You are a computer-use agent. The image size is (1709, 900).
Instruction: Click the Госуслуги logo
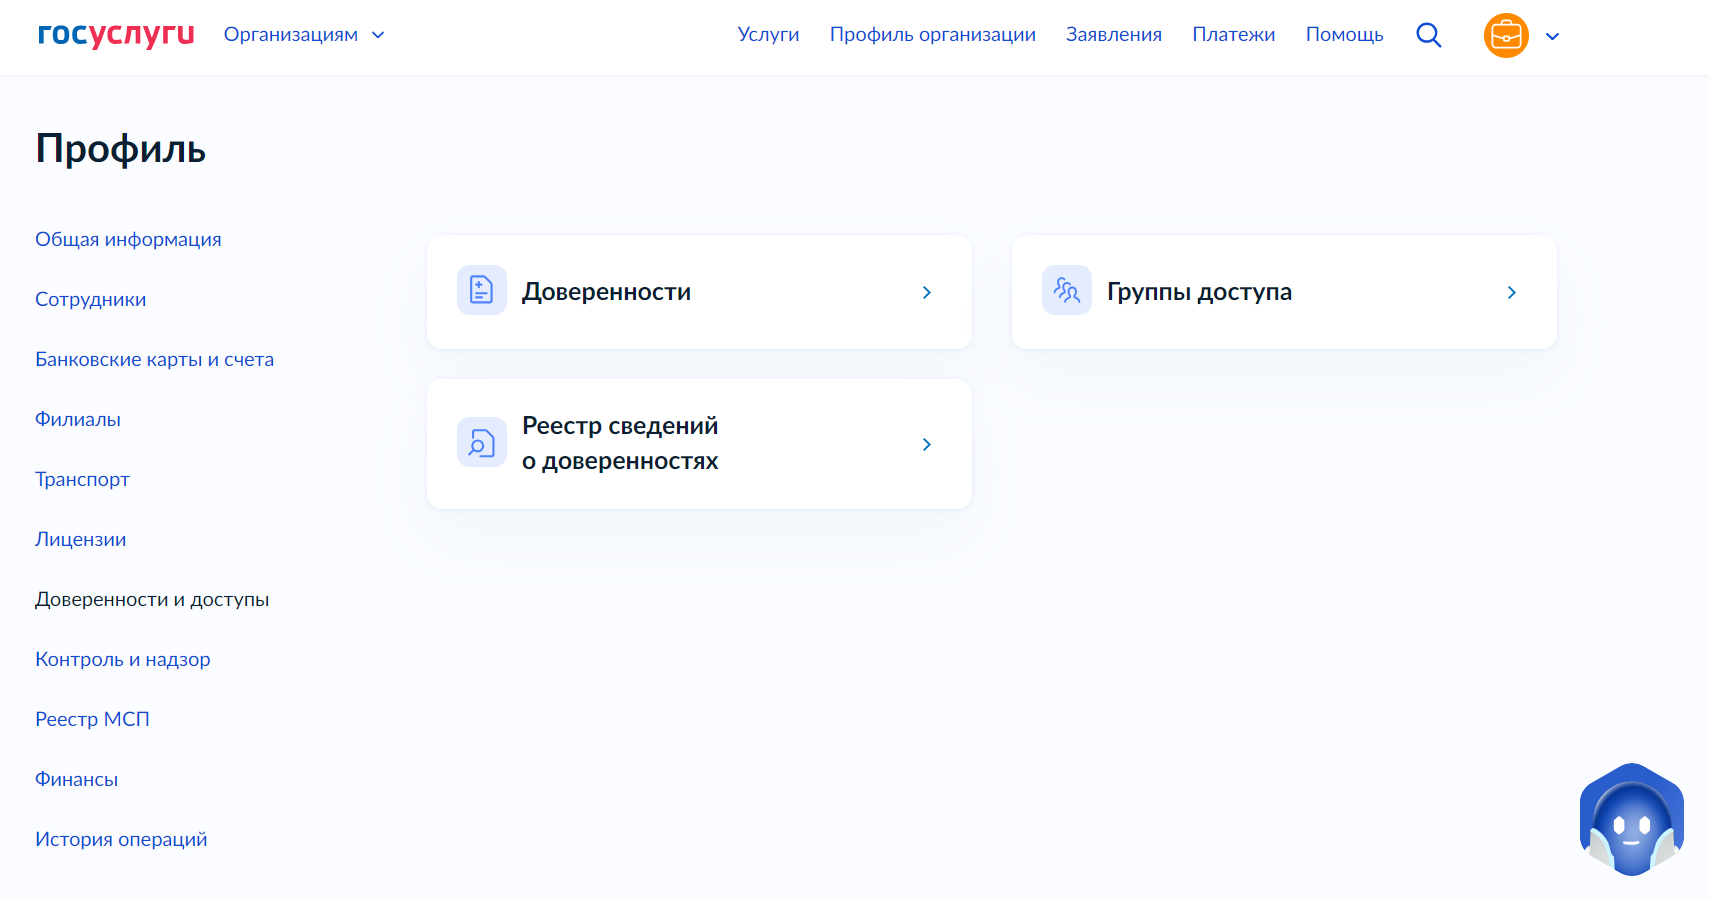[116, 34]
